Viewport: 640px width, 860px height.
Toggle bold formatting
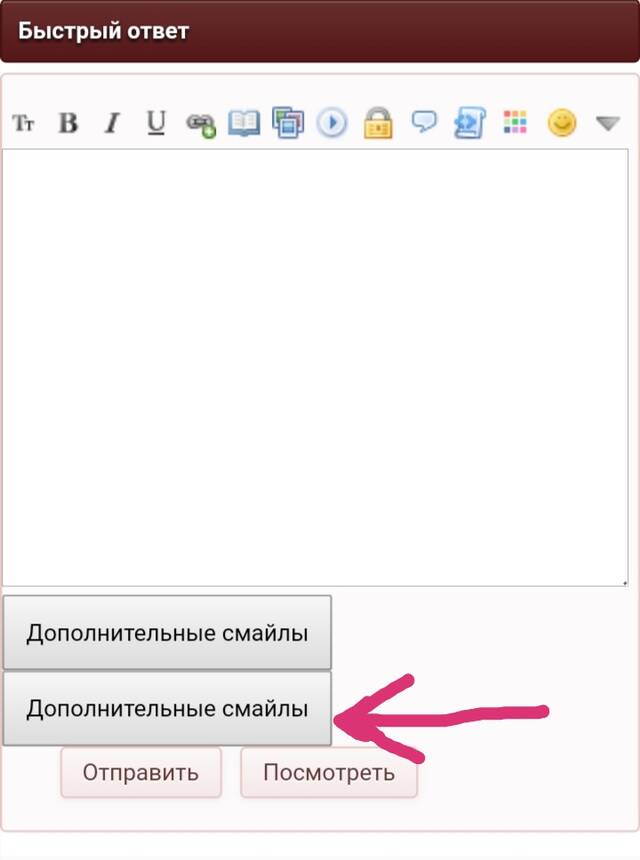(x=68, y=123)
